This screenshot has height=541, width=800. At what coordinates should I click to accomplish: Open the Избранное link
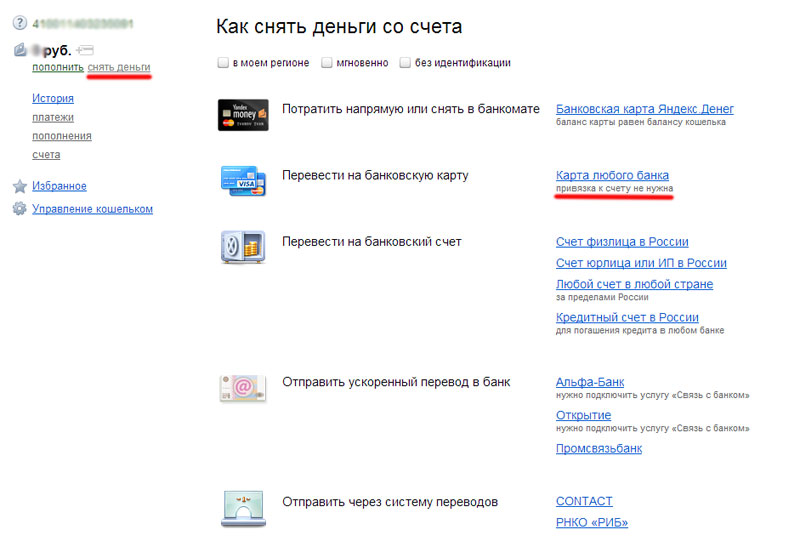click(59, 186)
